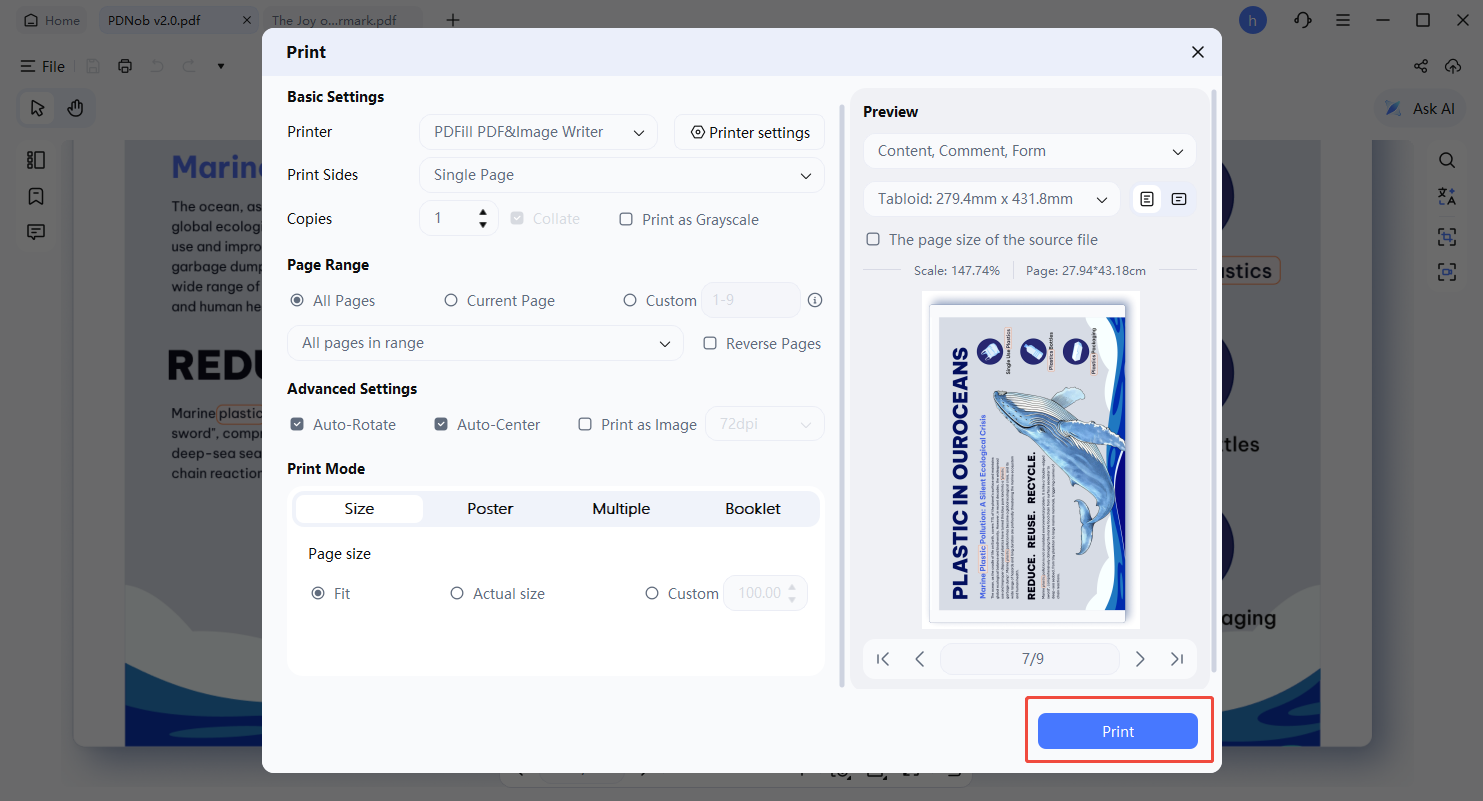Switch preview to landscape orientation icon
This screenshot has height=801, width=1483.
[1178, 199]
